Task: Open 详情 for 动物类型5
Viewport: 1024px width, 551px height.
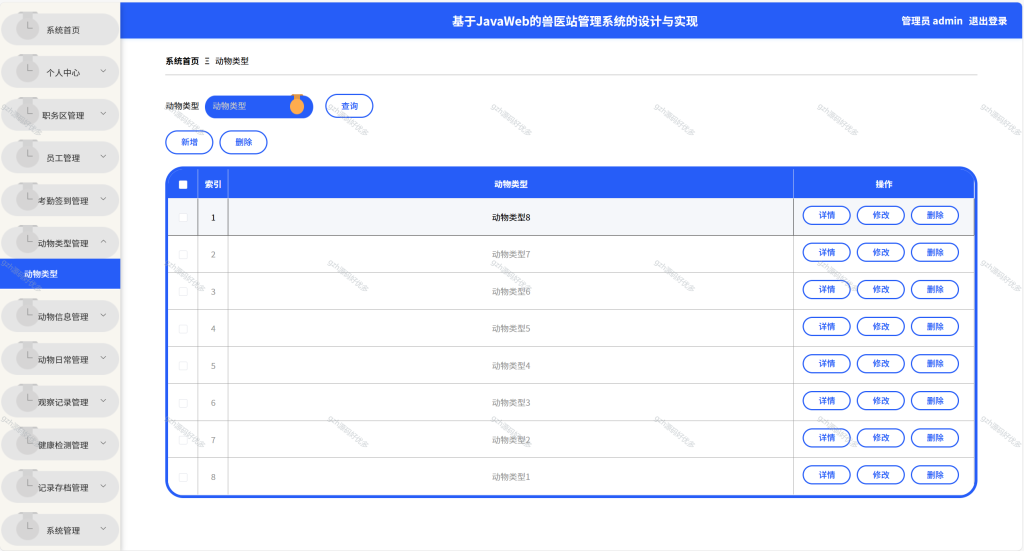Action: point(827,326)
